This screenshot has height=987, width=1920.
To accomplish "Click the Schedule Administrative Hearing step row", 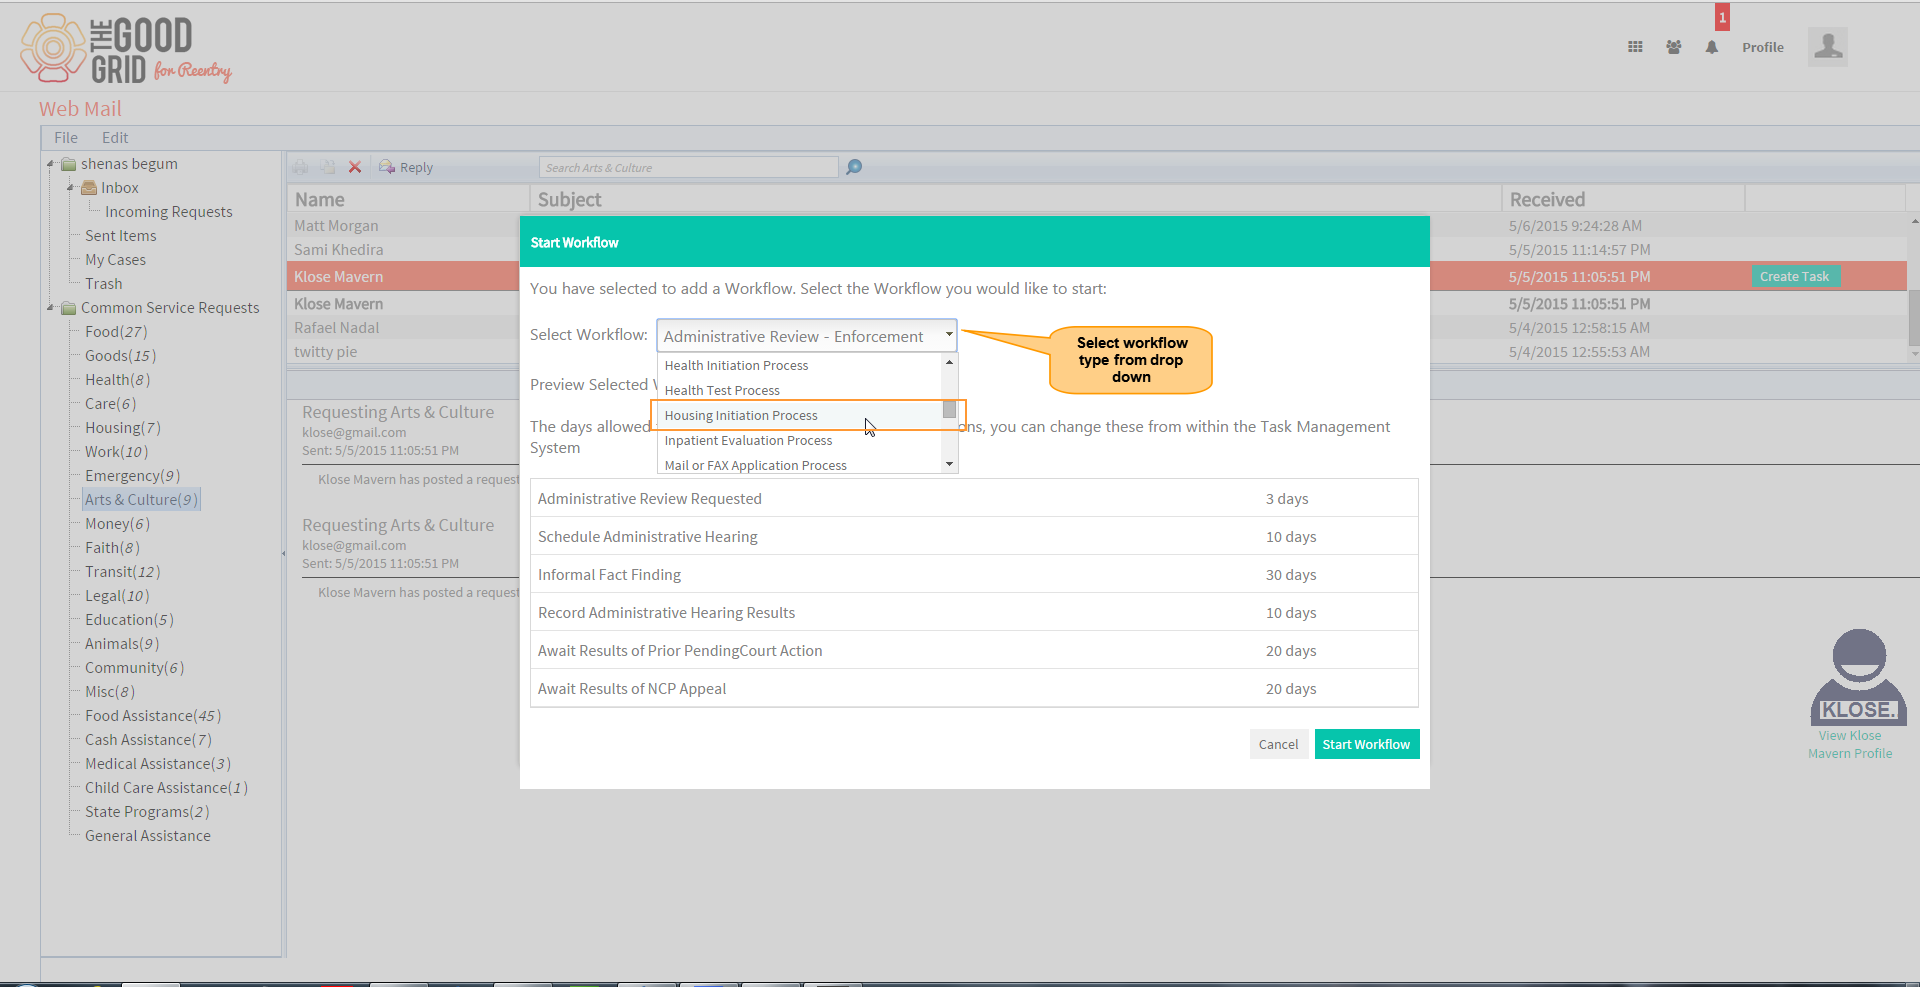I will 974,537.
